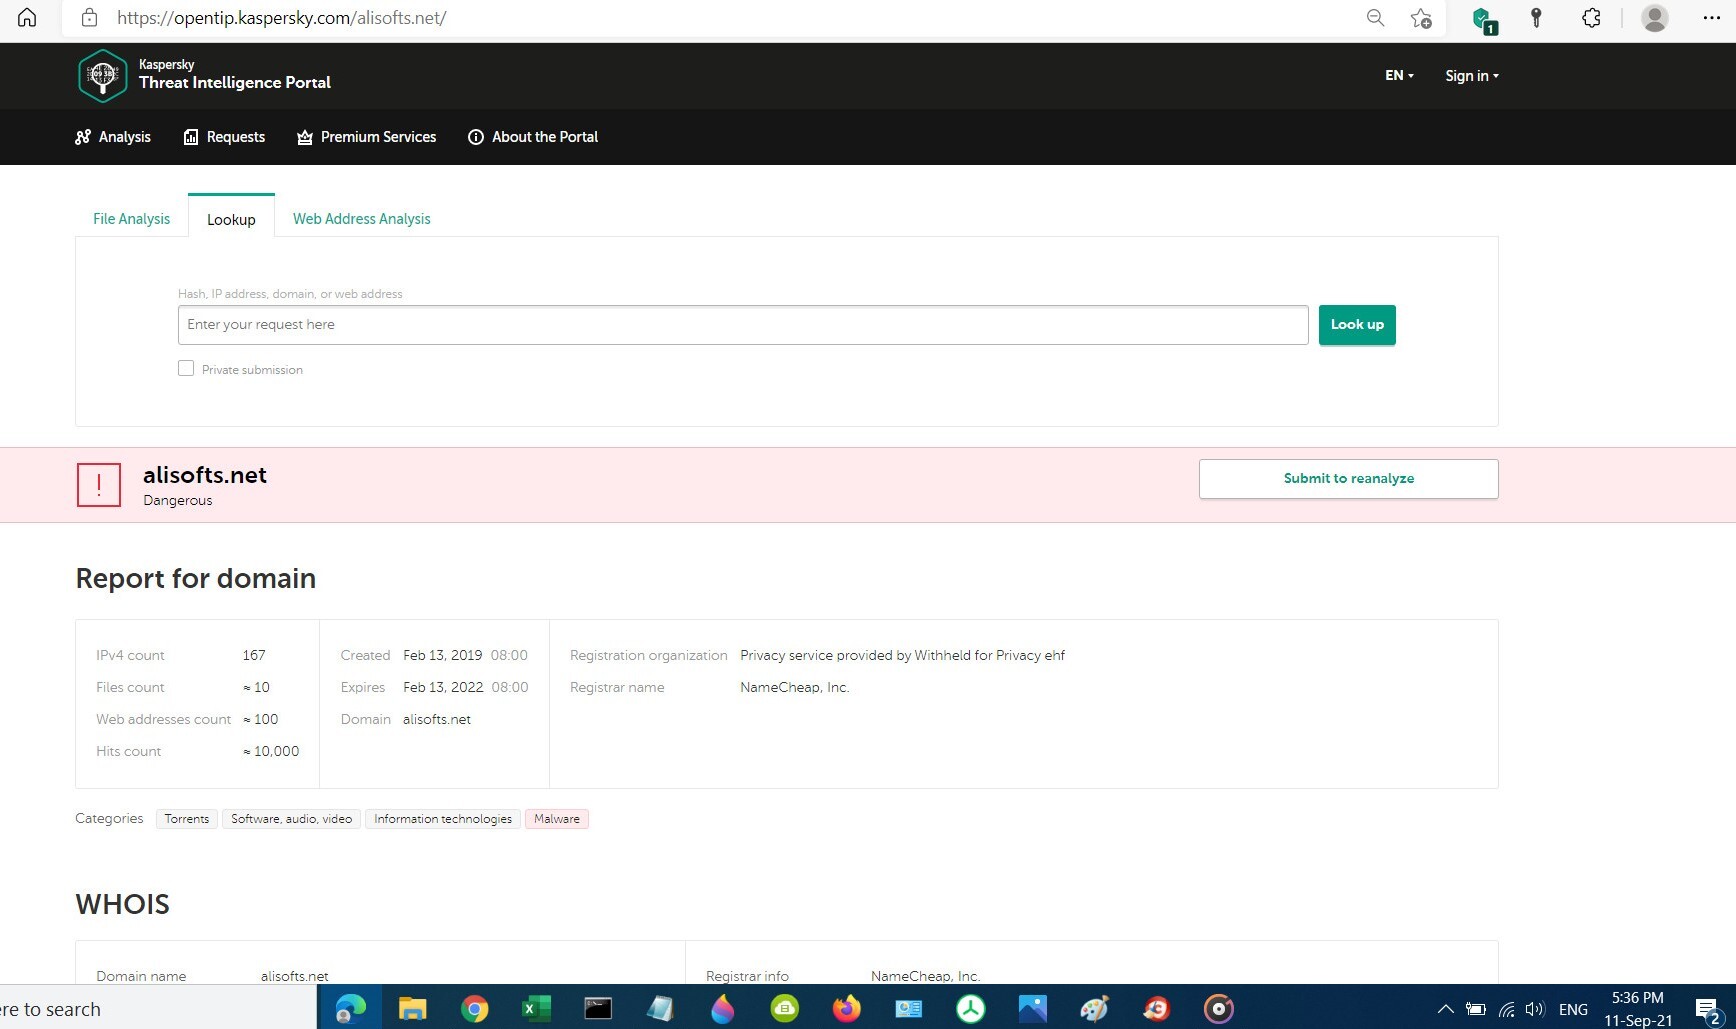Open the EN language dropdown
Image resolution: width=1736 pixels, height=1029 pixels.
[1399, 75]
